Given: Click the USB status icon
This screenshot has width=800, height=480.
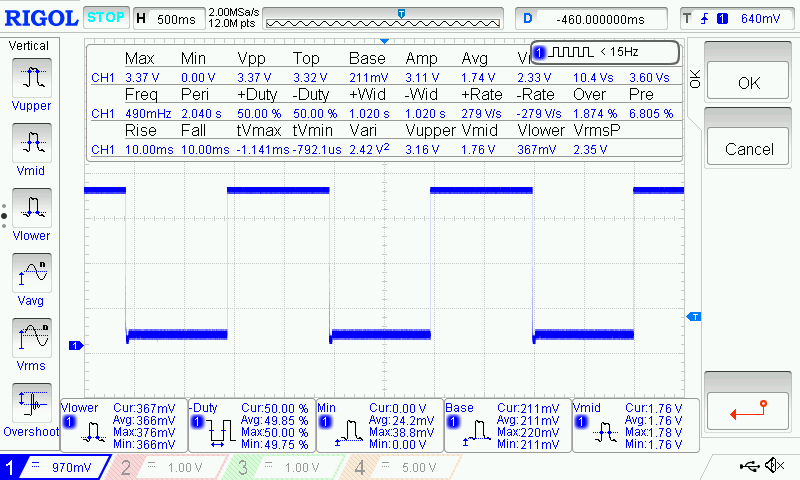Looking at the screenshot, I should tap(749, 466).
